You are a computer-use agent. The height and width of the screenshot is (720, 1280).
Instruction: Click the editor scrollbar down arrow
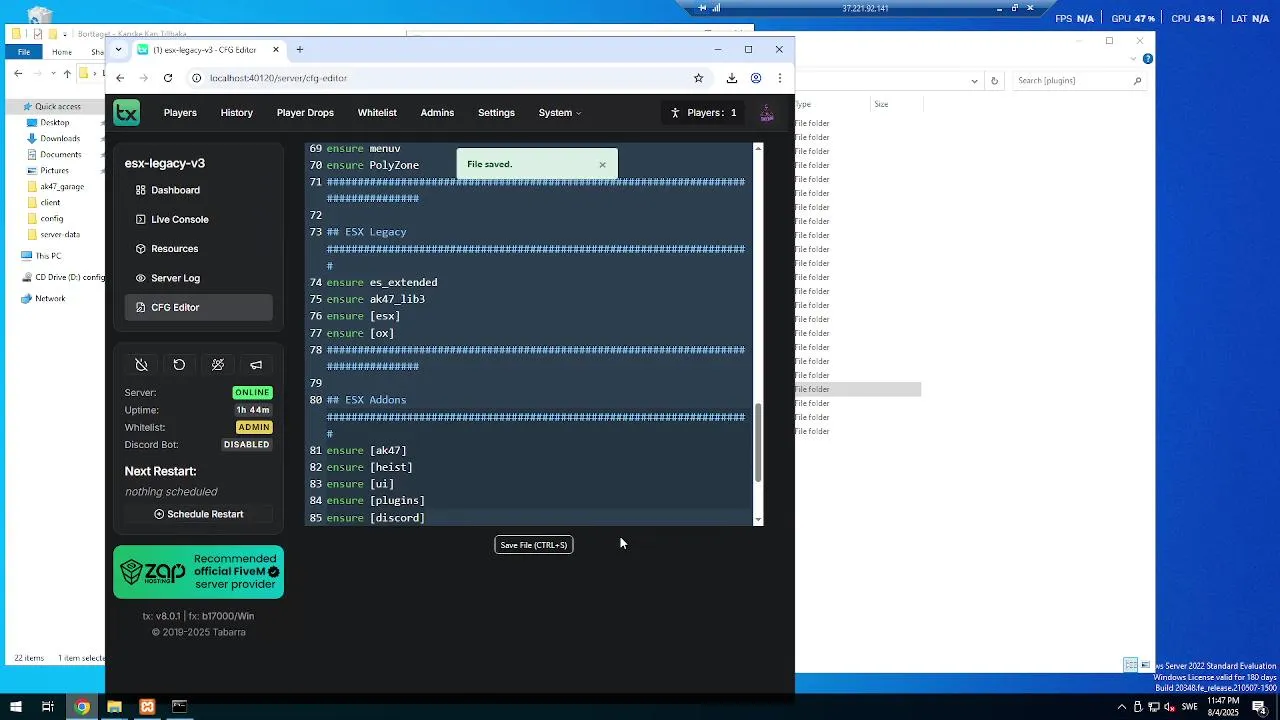tap(758, 519)
